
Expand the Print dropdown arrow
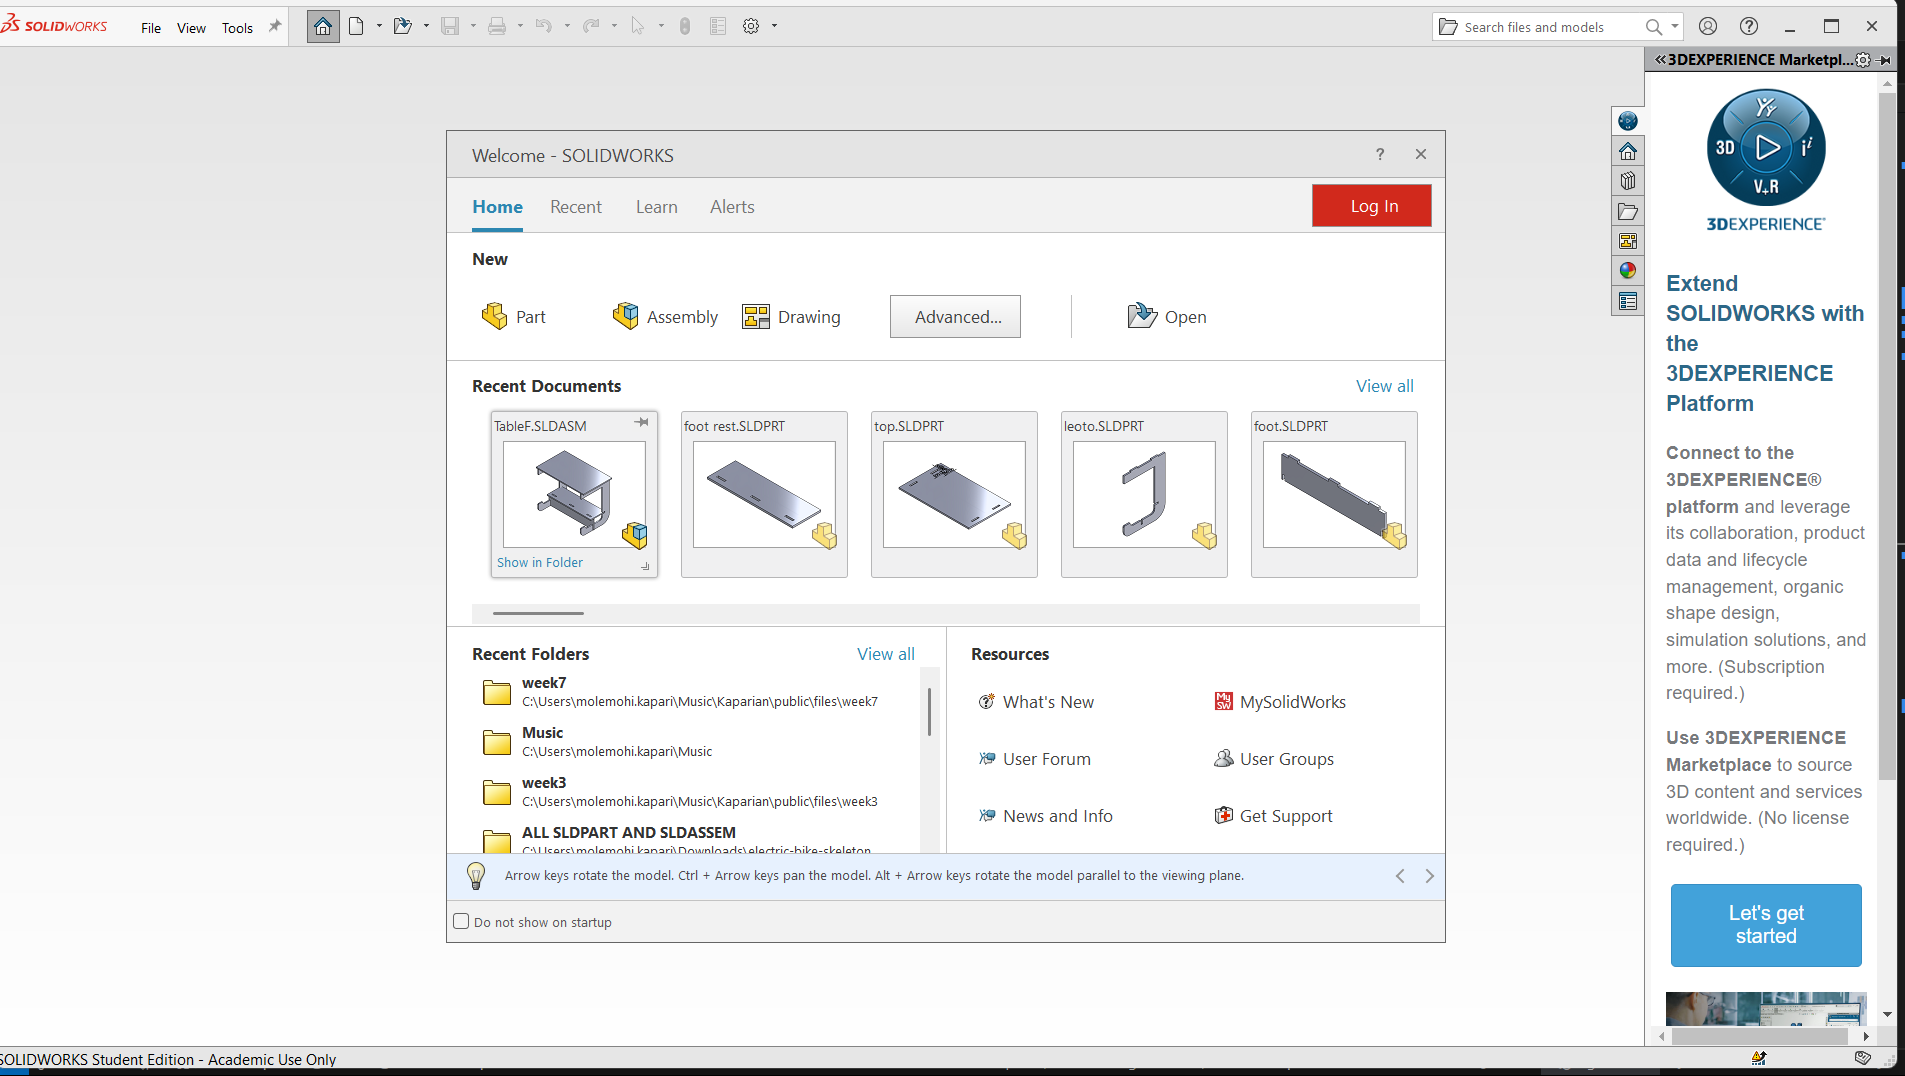pos(520,27)
